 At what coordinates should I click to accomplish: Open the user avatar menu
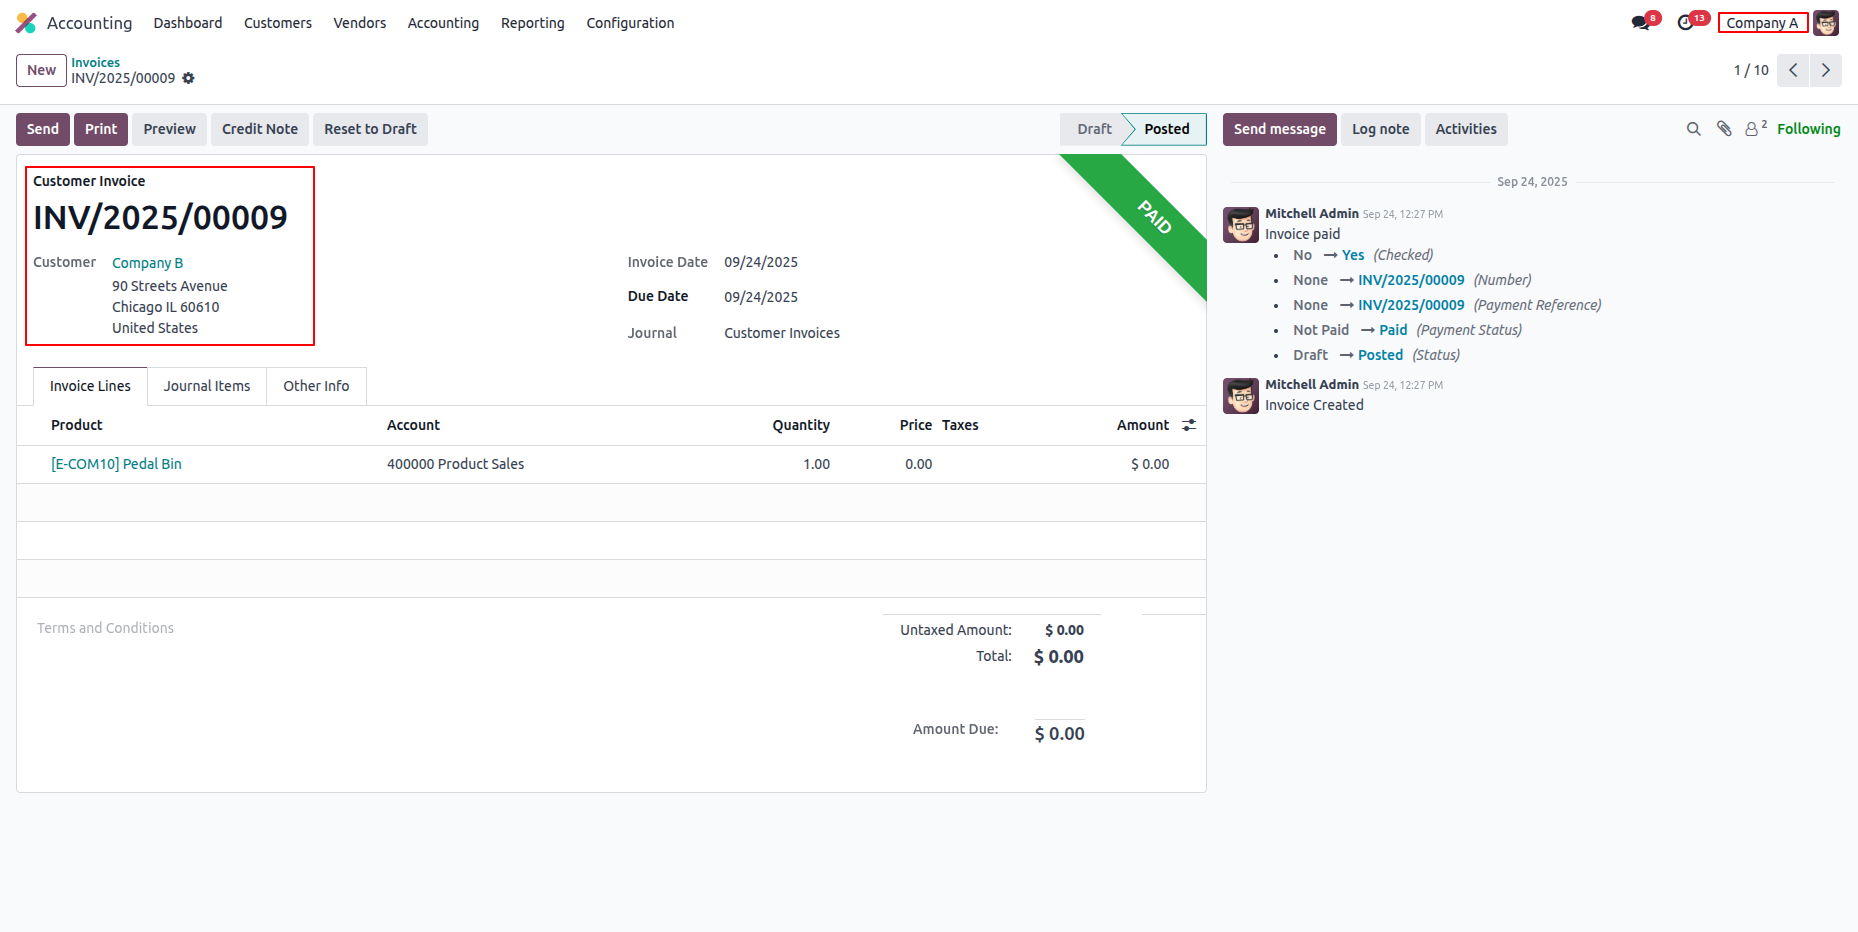(1826, 22)
